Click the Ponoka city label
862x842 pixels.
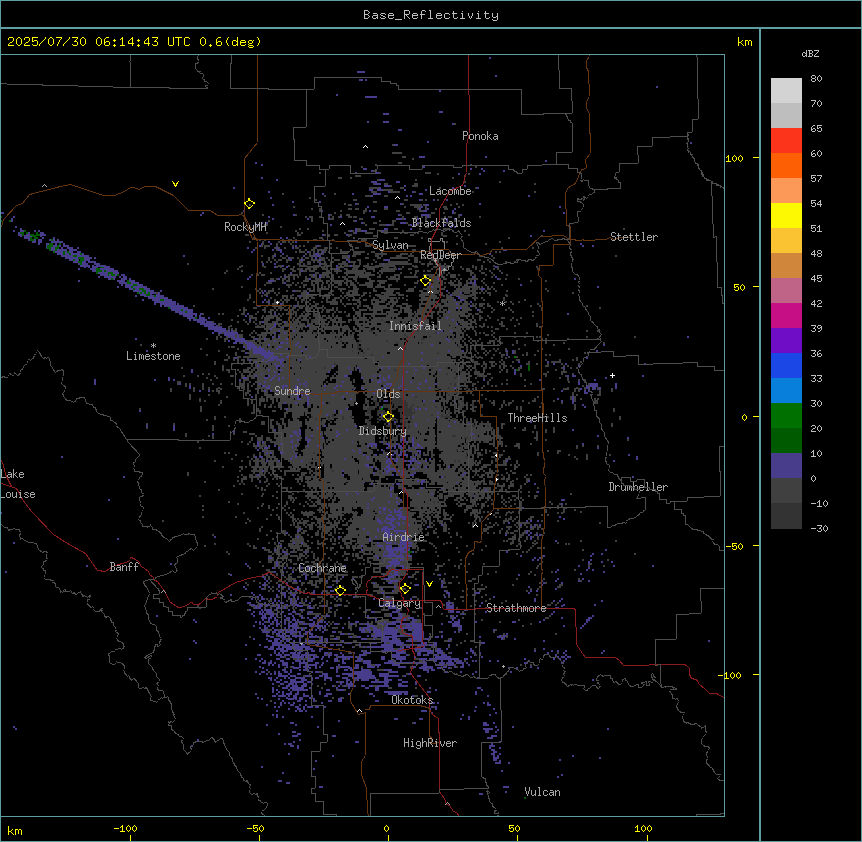tap(480, 136)
